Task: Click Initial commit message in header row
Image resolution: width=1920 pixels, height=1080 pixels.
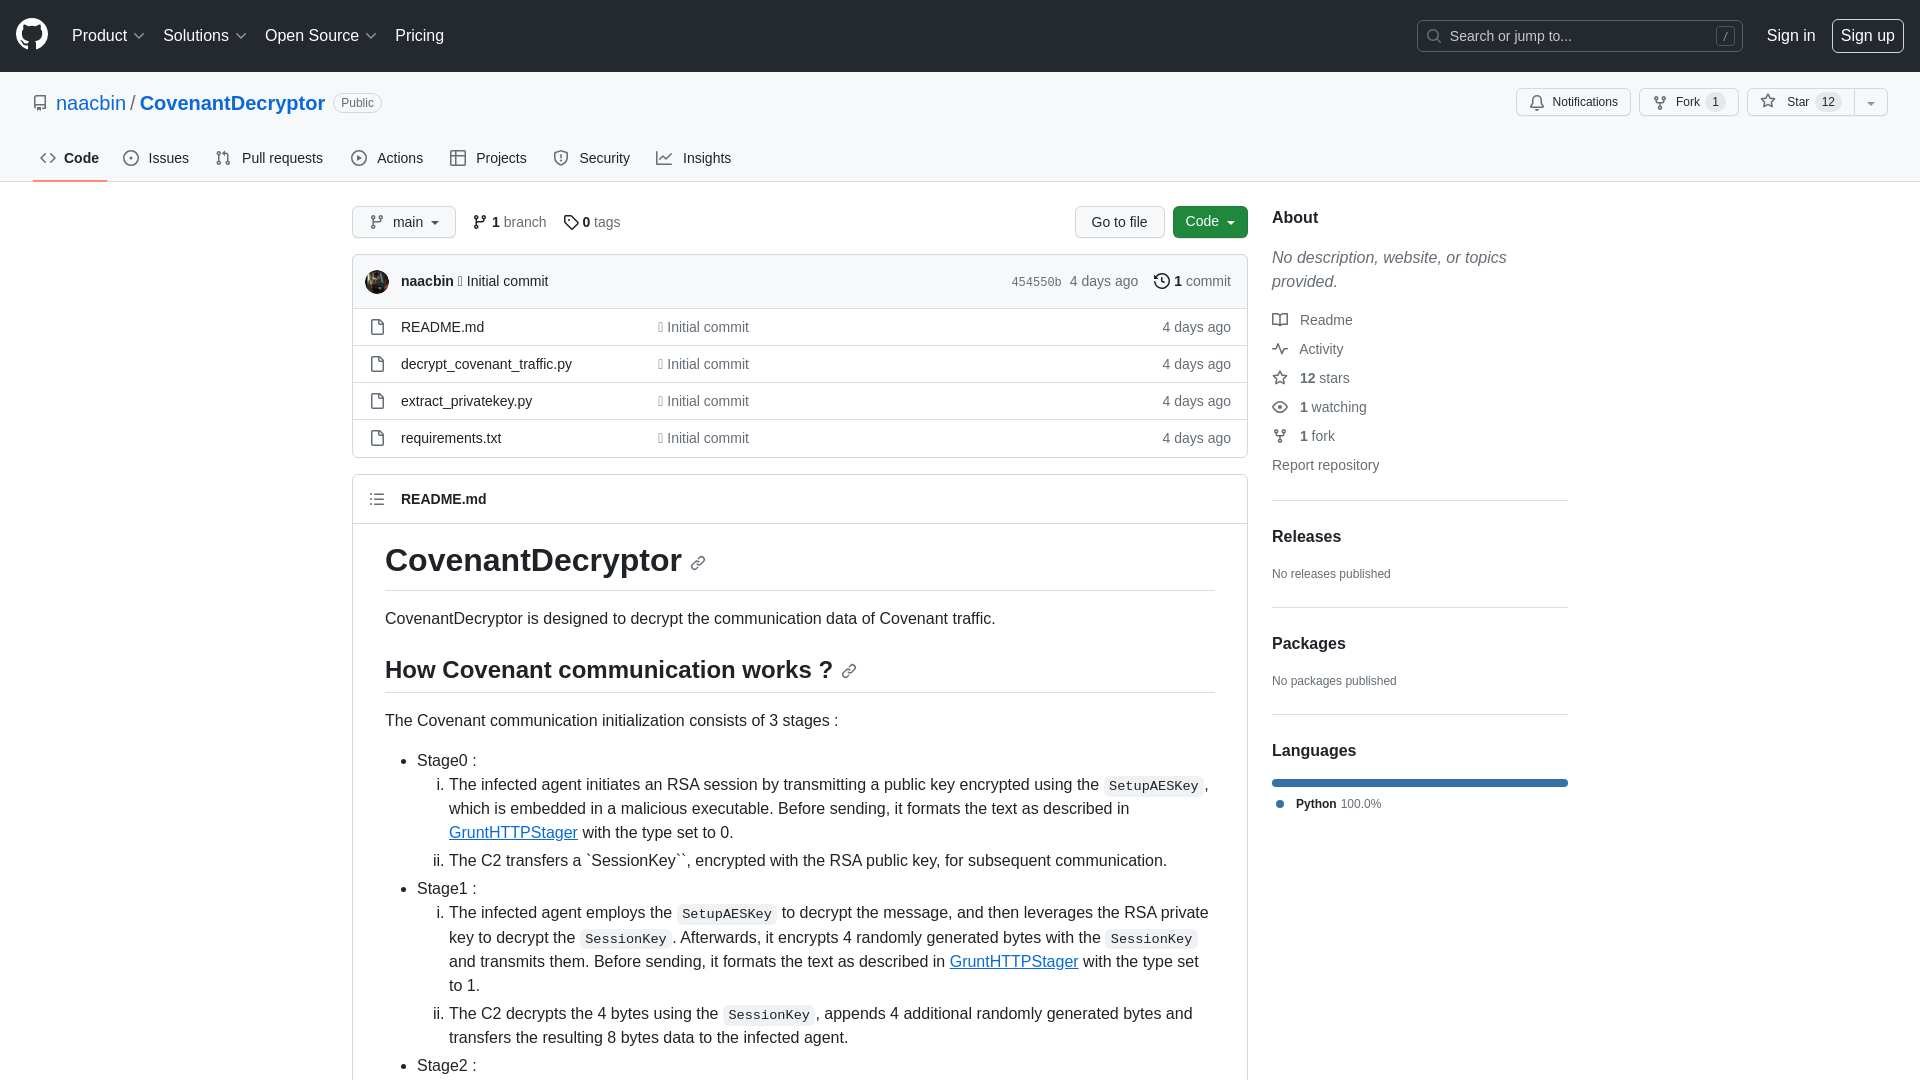Action: tap(503, 281)
